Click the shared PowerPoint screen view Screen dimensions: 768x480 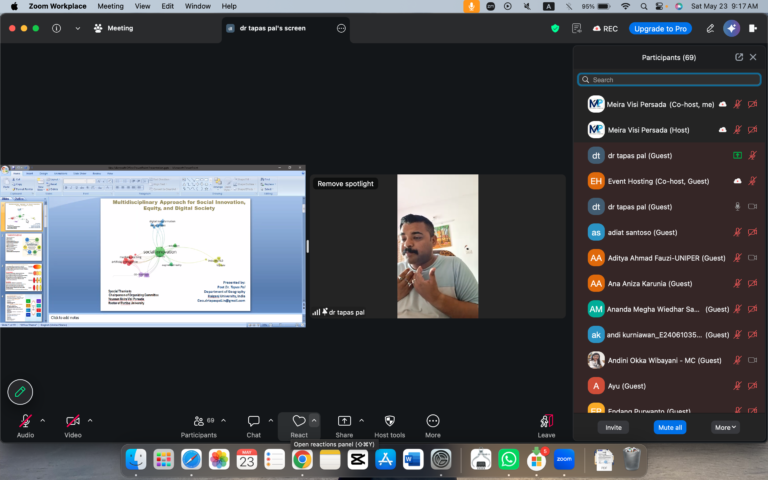click(x=153, y=246)
